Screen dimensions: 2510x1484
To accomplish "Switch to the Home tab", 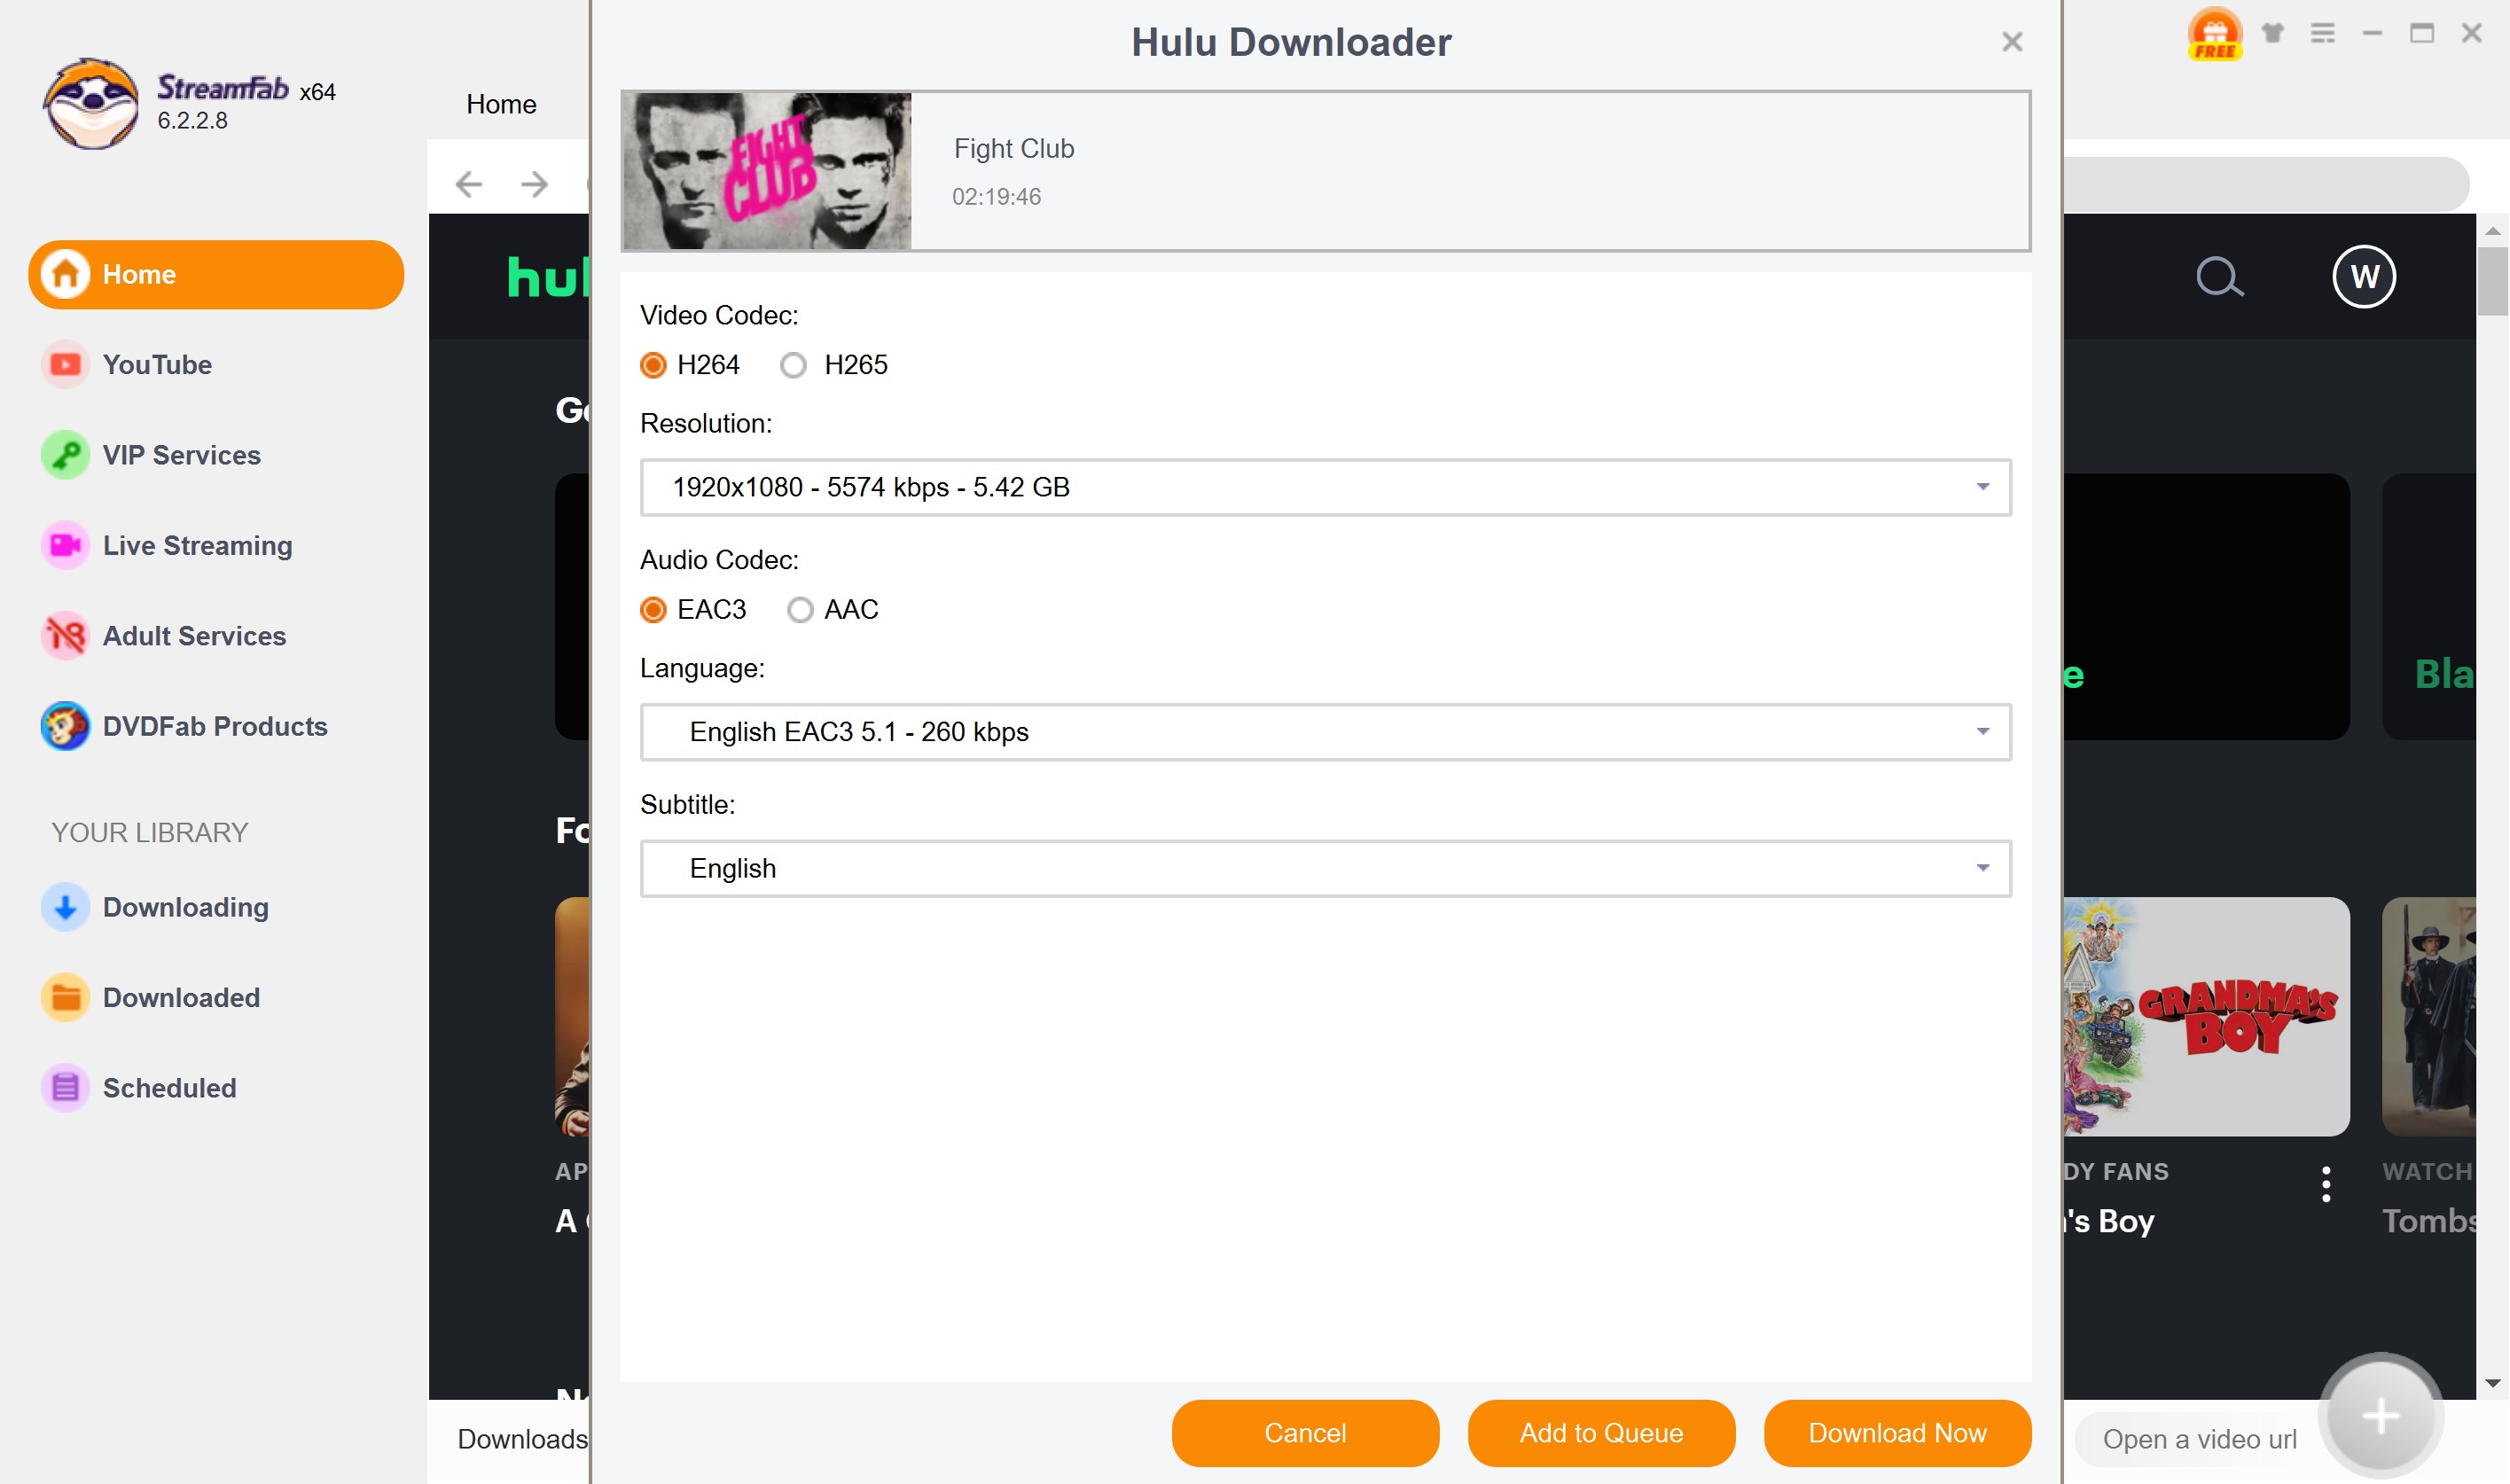I will coord(501,104).
